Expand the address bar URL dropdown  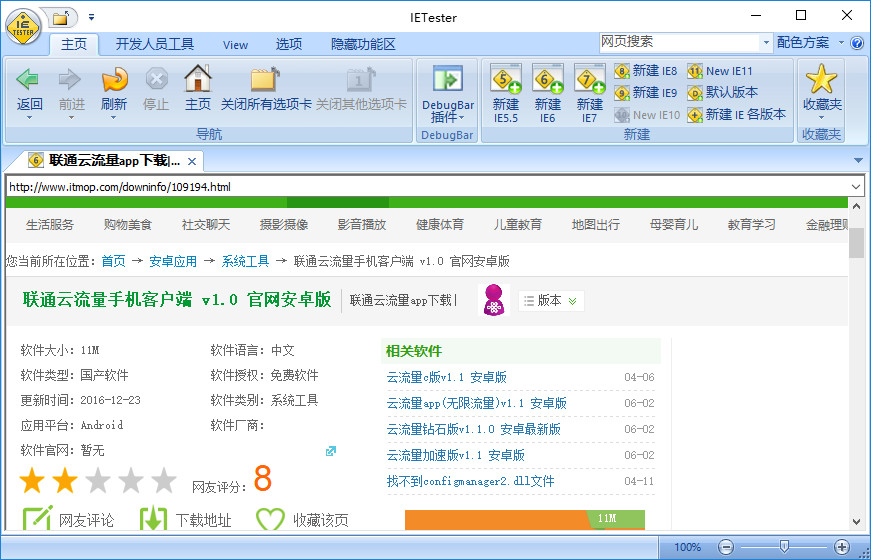855,187
